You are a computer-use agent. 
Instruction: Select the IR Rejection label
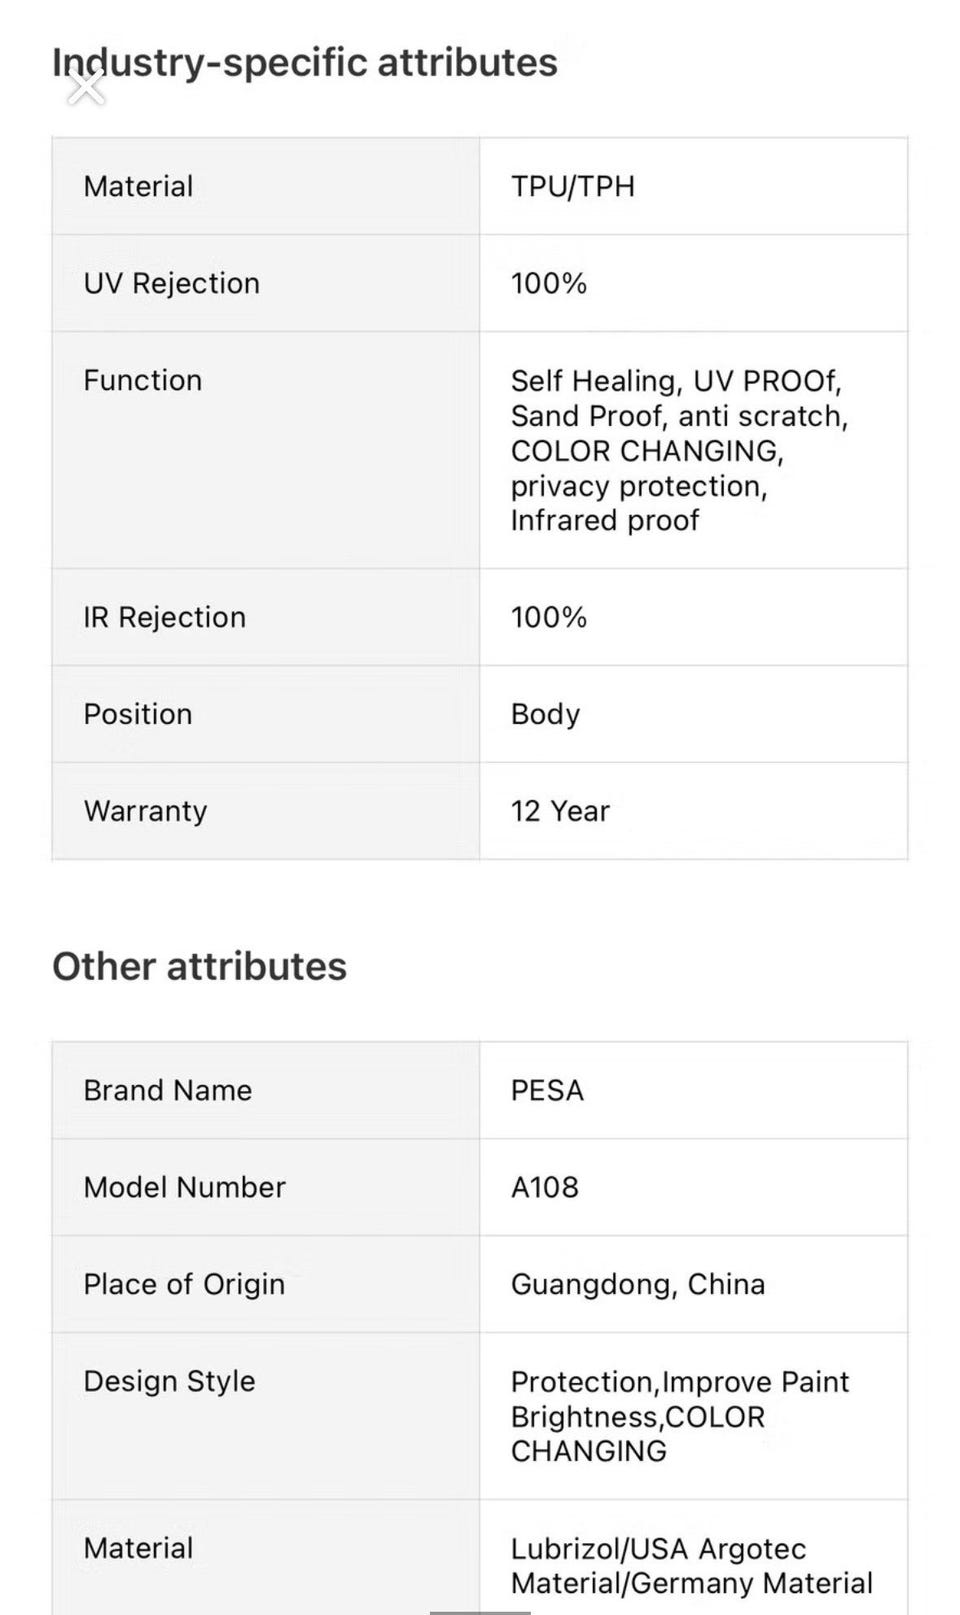click(x=165, y=618)
